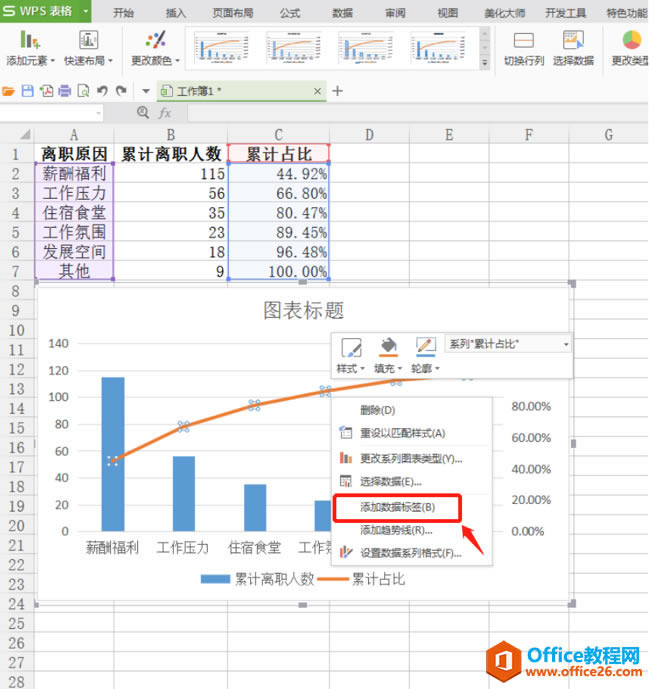The image size is (649, 689).
Task: Click the printer icon
Action: click(65, 91)
